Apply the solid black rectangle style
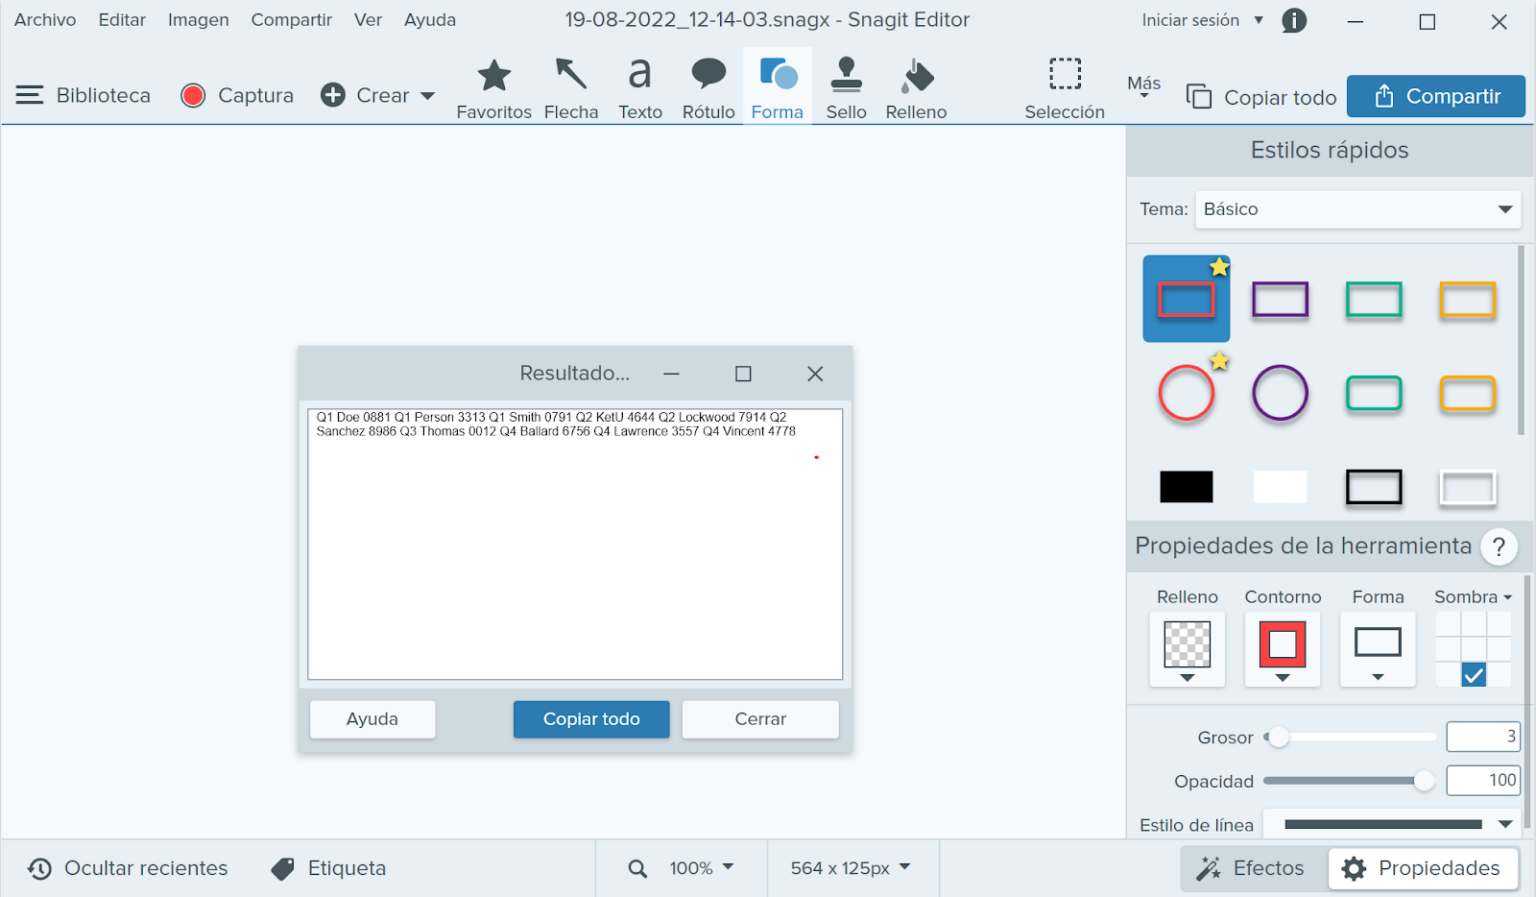 pos(1186,487)
